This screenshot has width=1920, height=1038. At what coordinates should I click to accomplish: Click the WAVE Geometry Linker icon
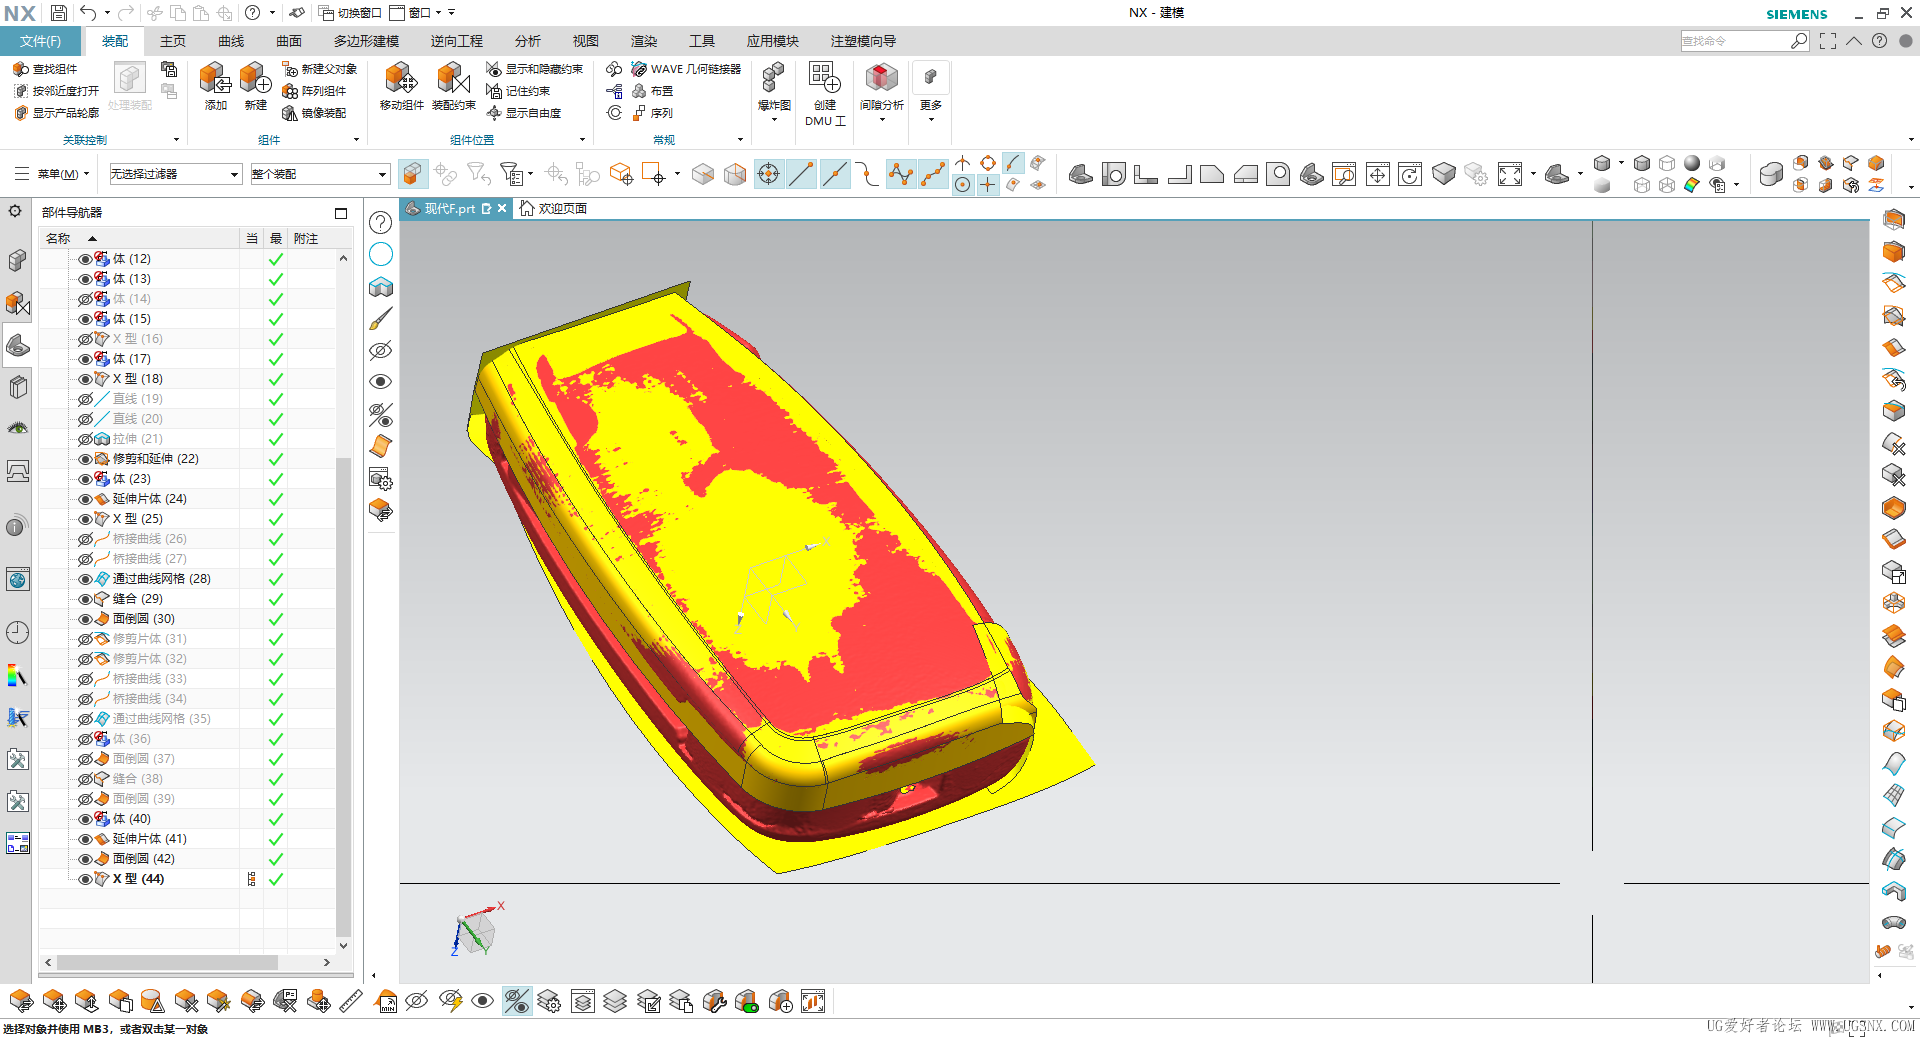click(x=639, y=69)
